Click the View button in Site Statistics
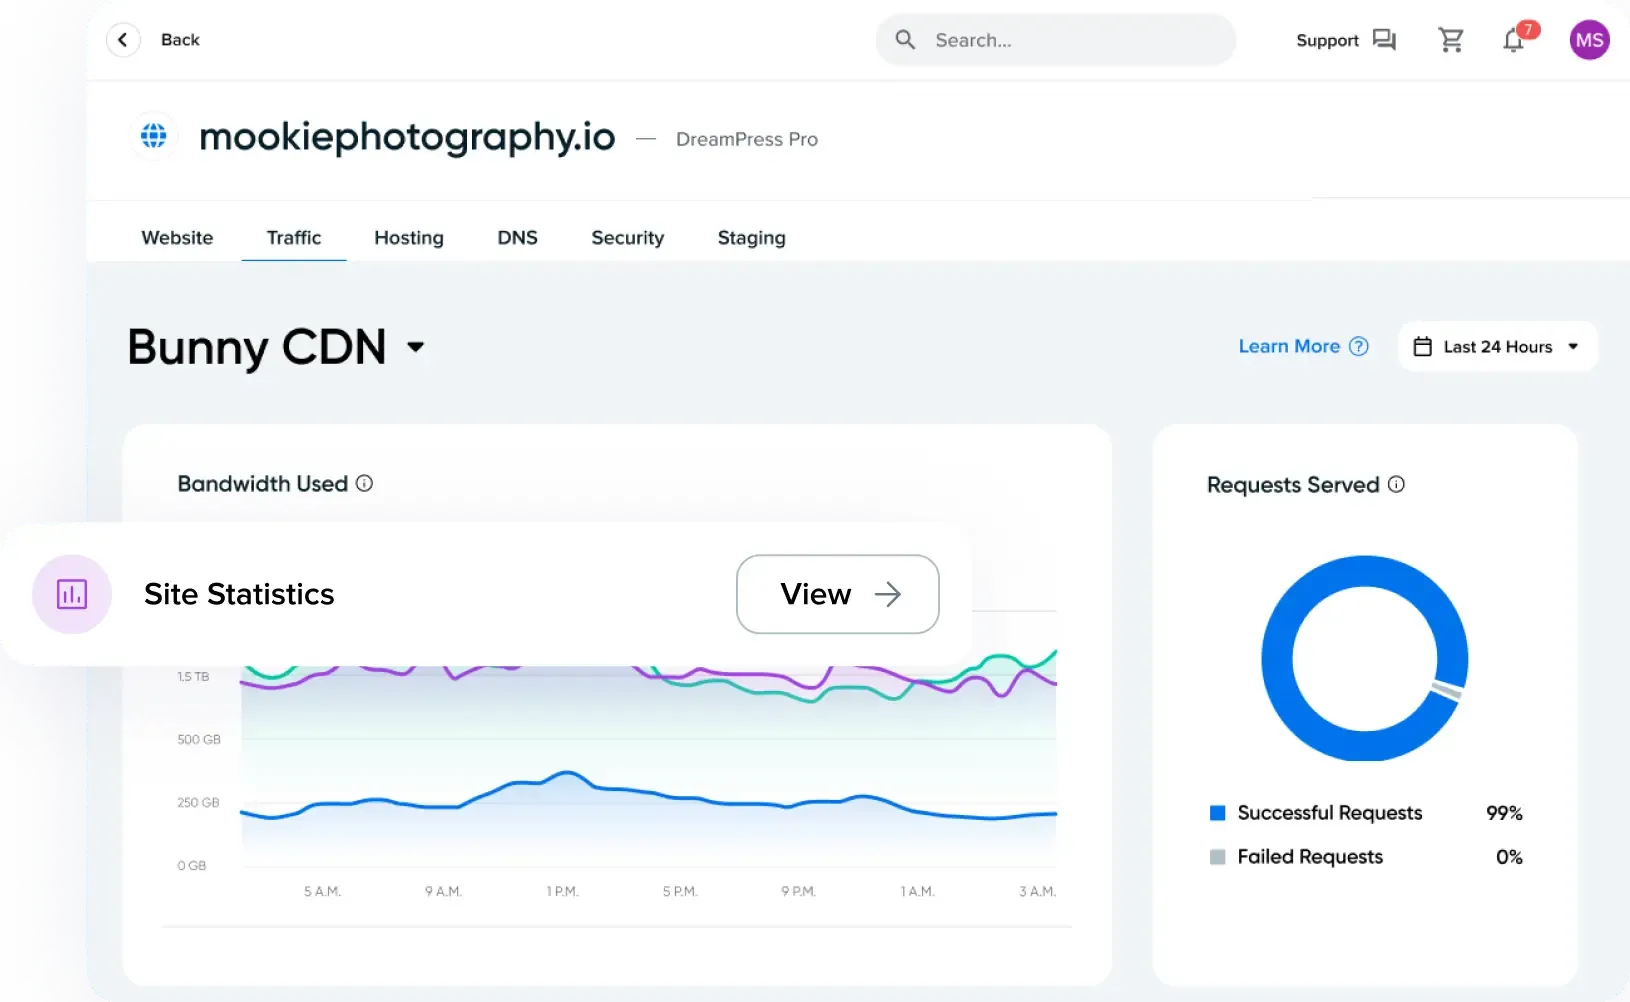Screen dimensions: 1630x1002 (x=838, y=594)
